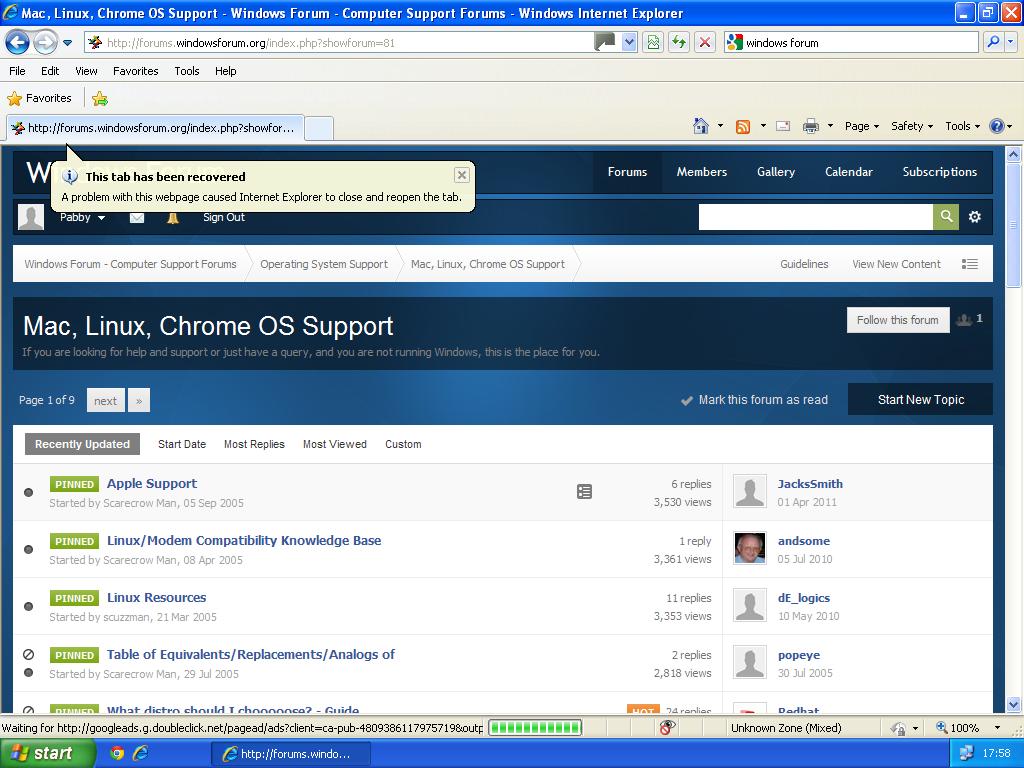Open the Pabby user dropdown
This screenshot has width=1024, height=768.
pos(82,217)
